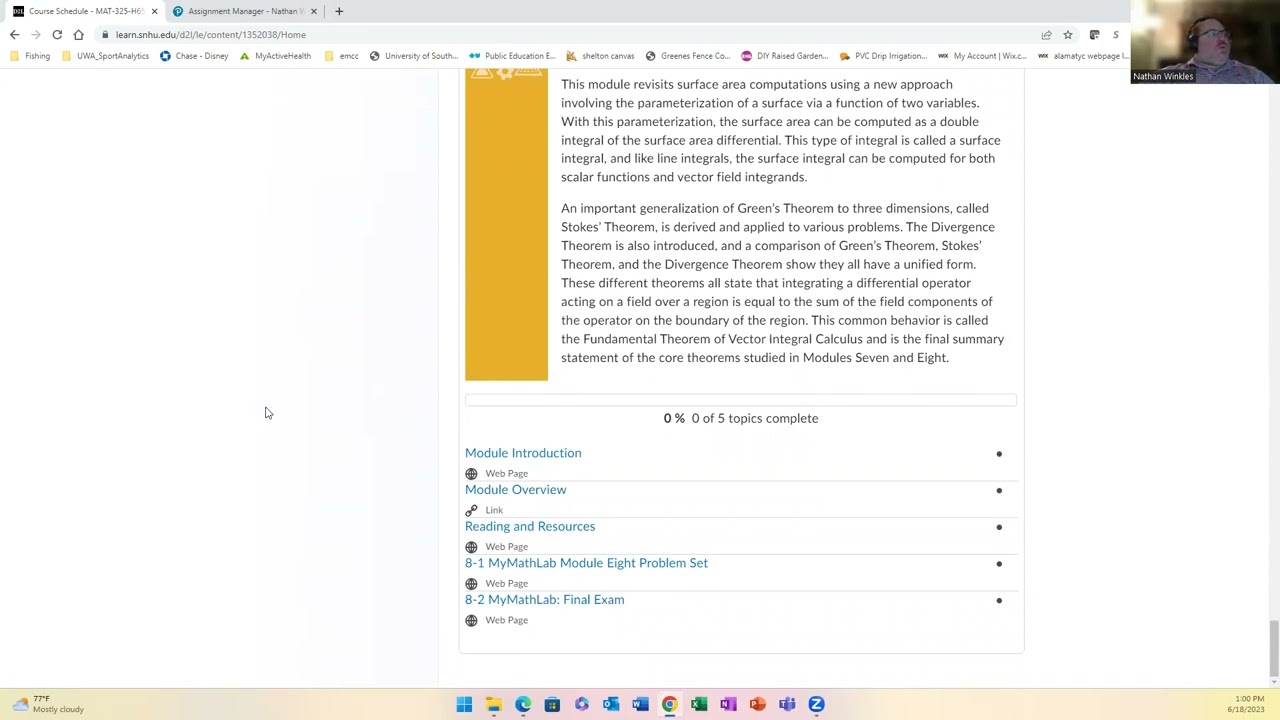The image size is (1280, 720).
Task: Reload the current page
Action: 57,35
